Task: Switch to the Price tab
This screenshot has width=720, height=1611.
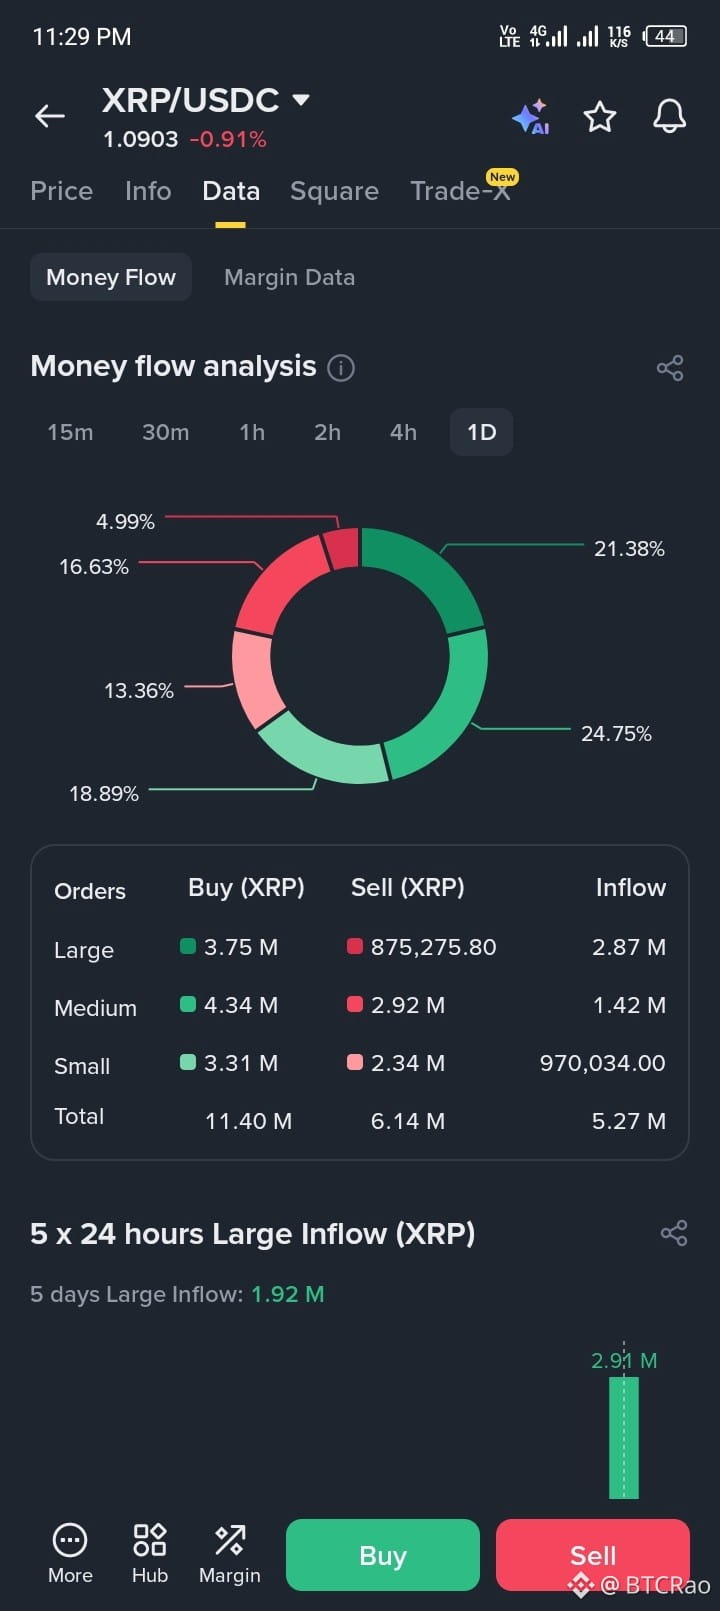Action: click(62, 191)
